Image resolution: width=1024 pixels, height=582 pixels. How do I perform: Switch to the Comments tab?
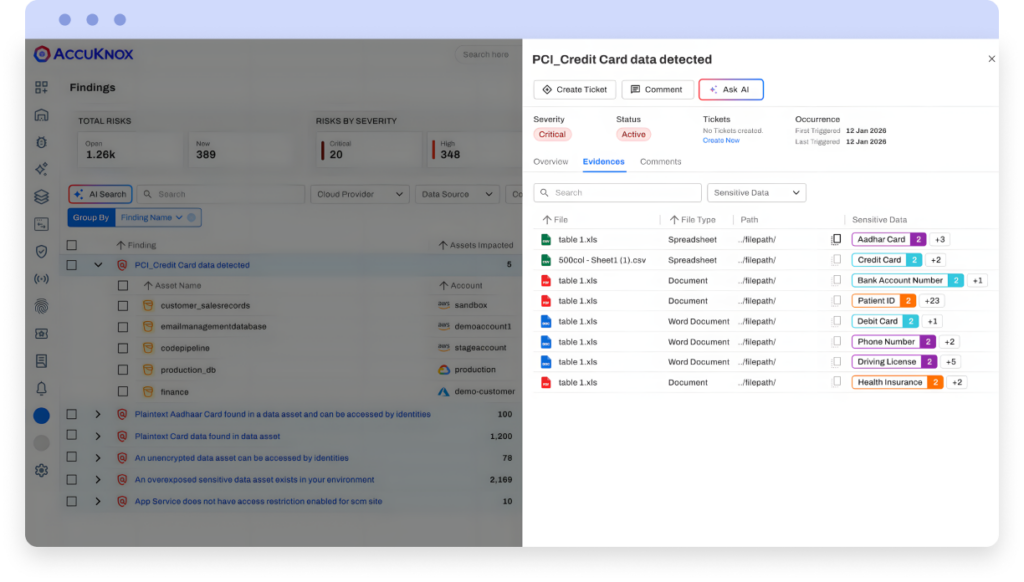pos(660,162)
